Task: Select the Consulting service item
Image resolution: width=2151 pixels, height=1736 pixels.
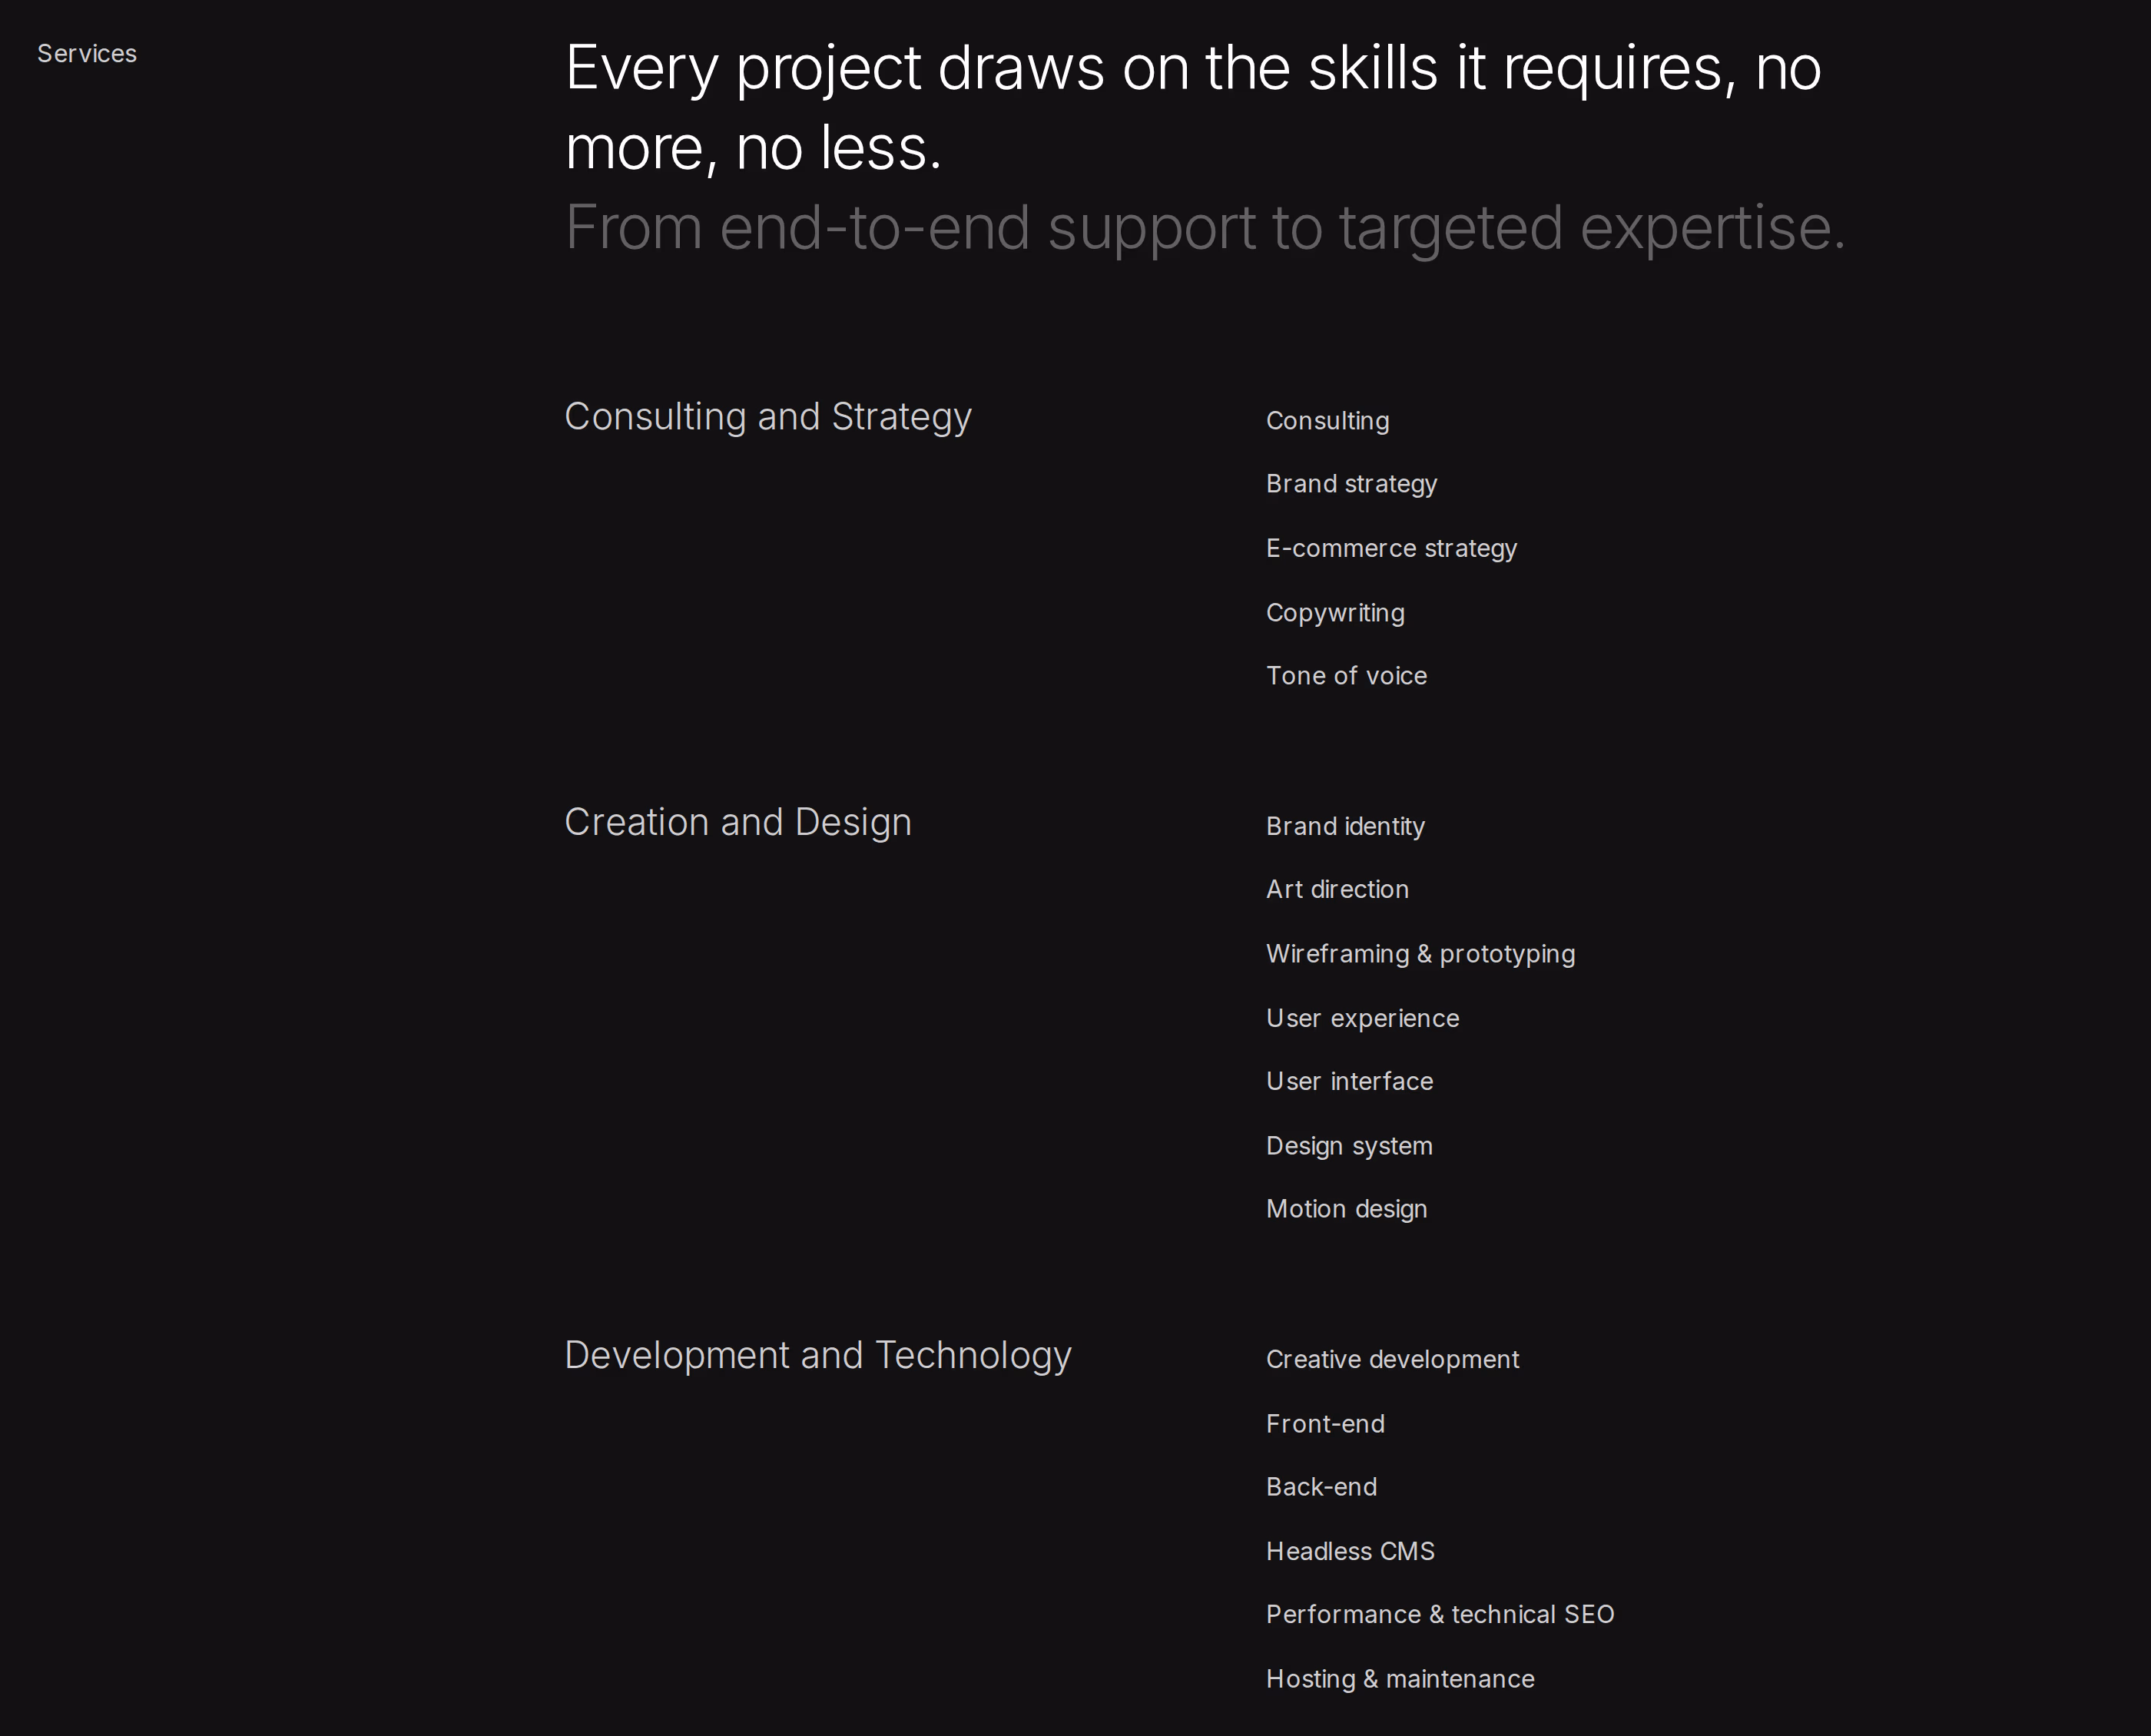Action: pyautogui.click(x=1327, y=421)
